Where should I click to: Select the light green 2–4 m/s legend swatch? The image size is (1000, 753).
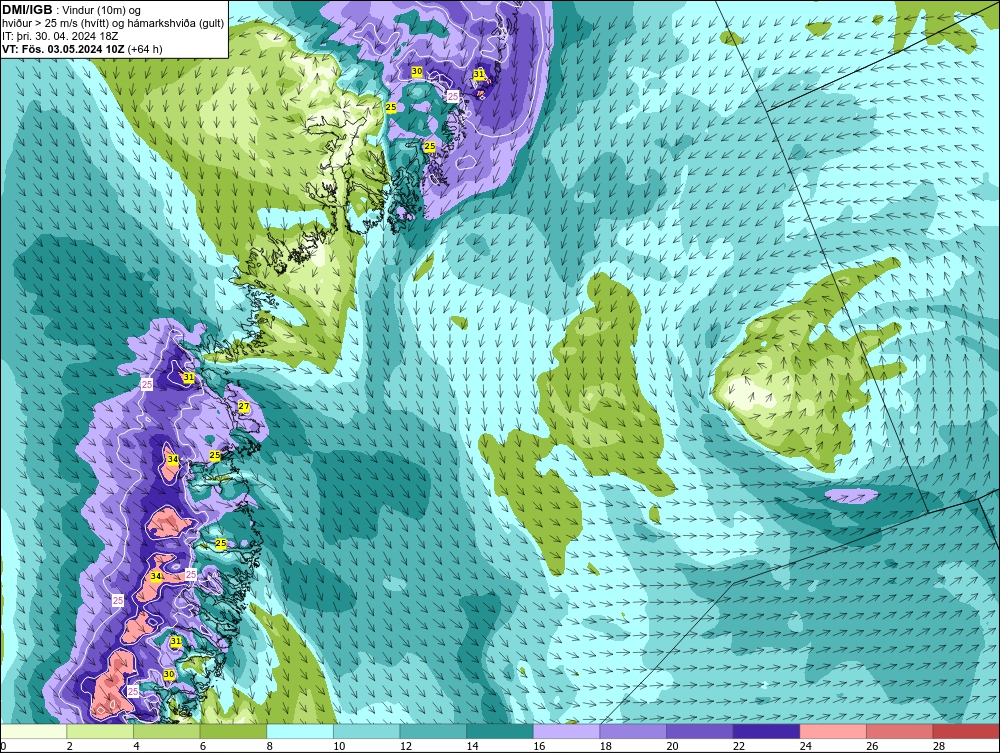[100, 731]
